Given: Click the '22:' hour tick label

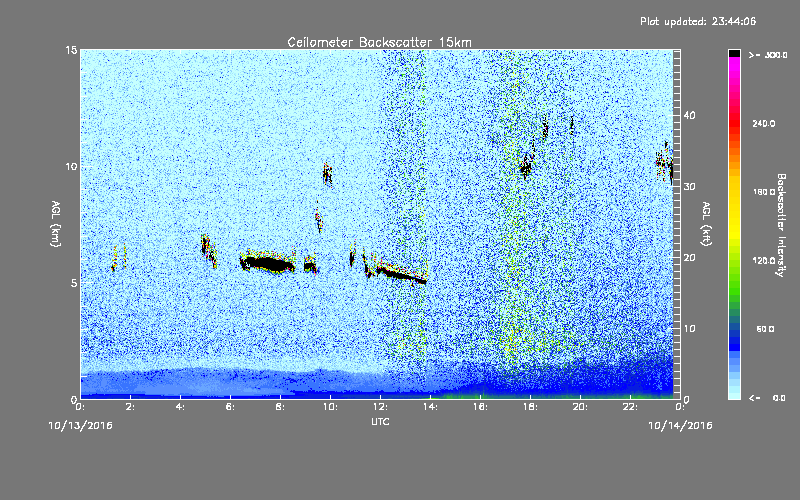Looking at the screenshot, I should 630,407.
